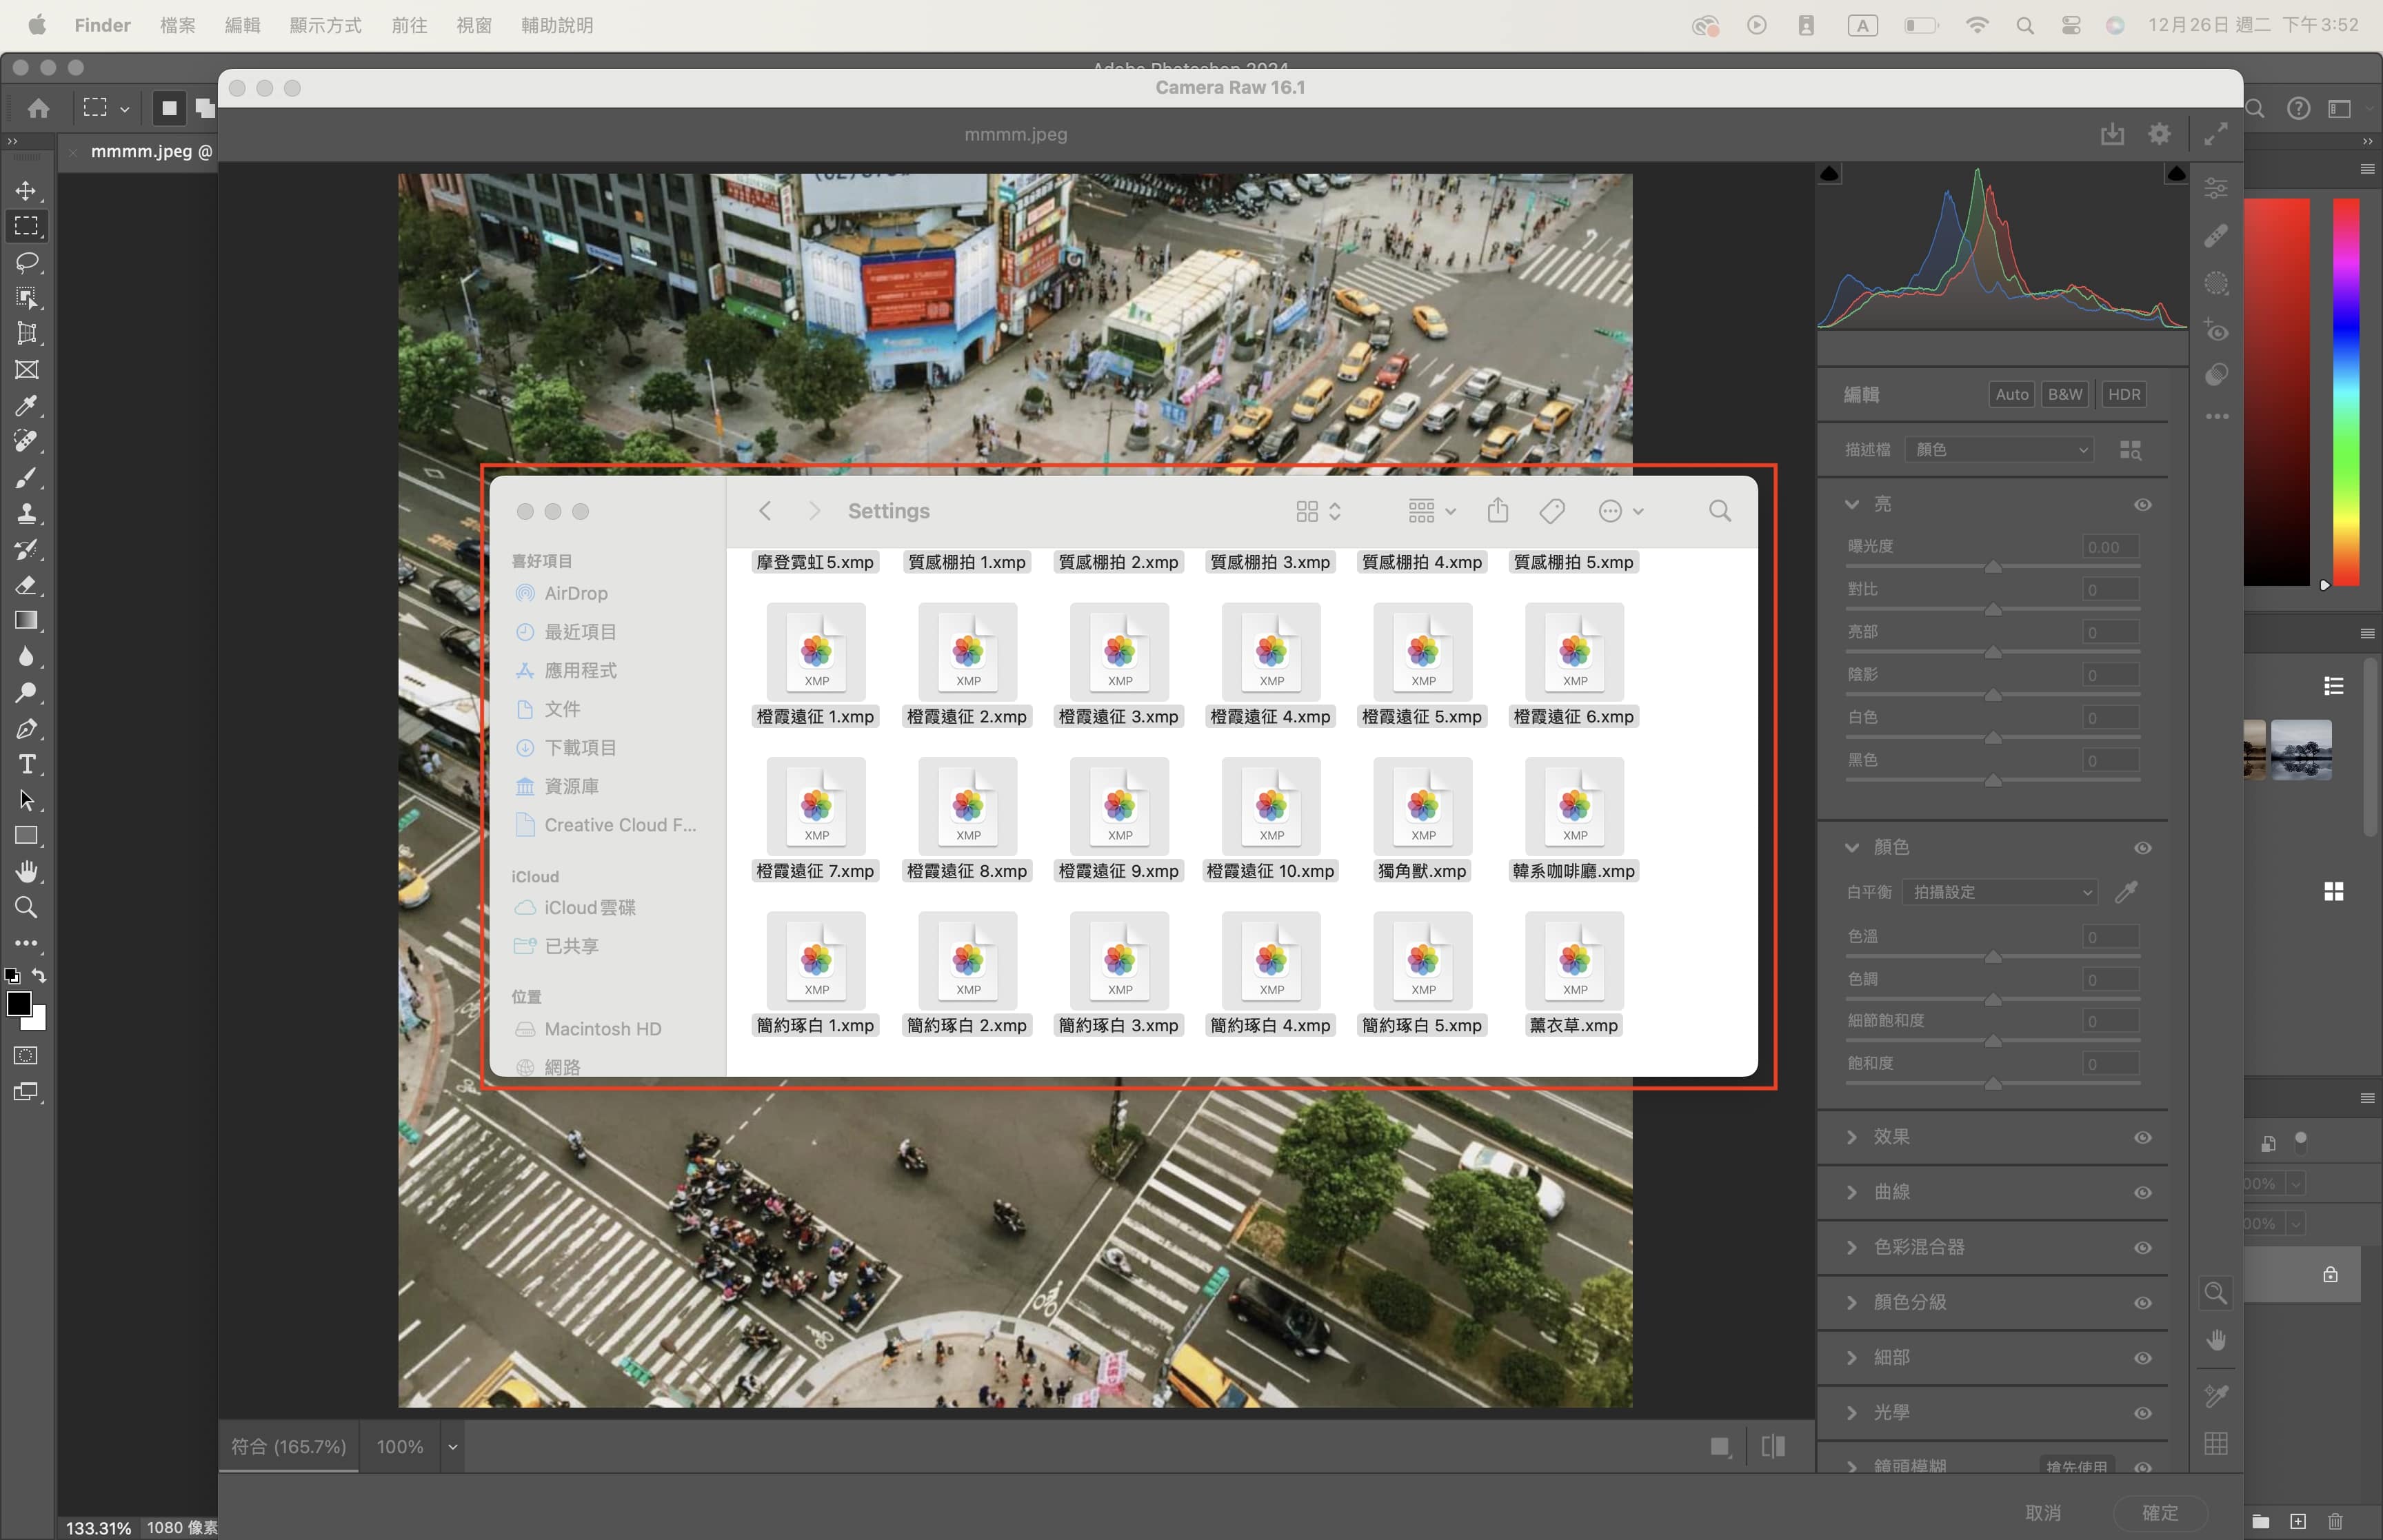Toggle grid overlay icon in Camera Raw
The width and height of the screenshot is (2383, 1540).
coord(2216,1443)
